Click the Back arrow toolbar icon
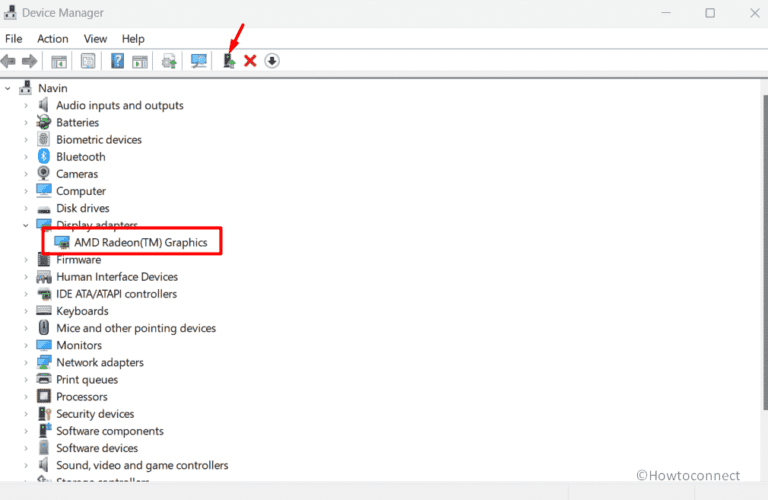This screenshot has width=768, height=500. 8,61
